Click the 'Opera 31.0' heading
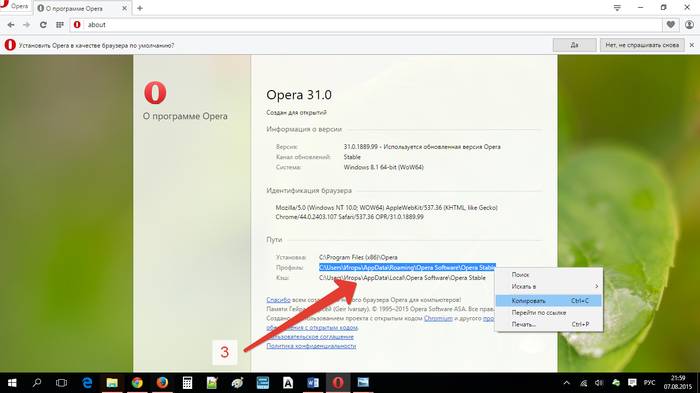700x393 pixels. click(x=299, y=95)
